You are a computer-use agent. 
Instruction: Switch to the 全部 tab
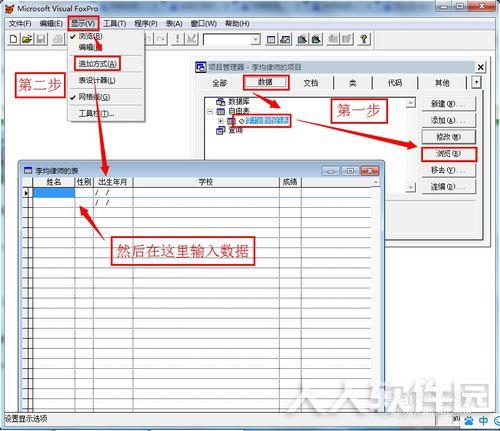(x=219, y=83)
